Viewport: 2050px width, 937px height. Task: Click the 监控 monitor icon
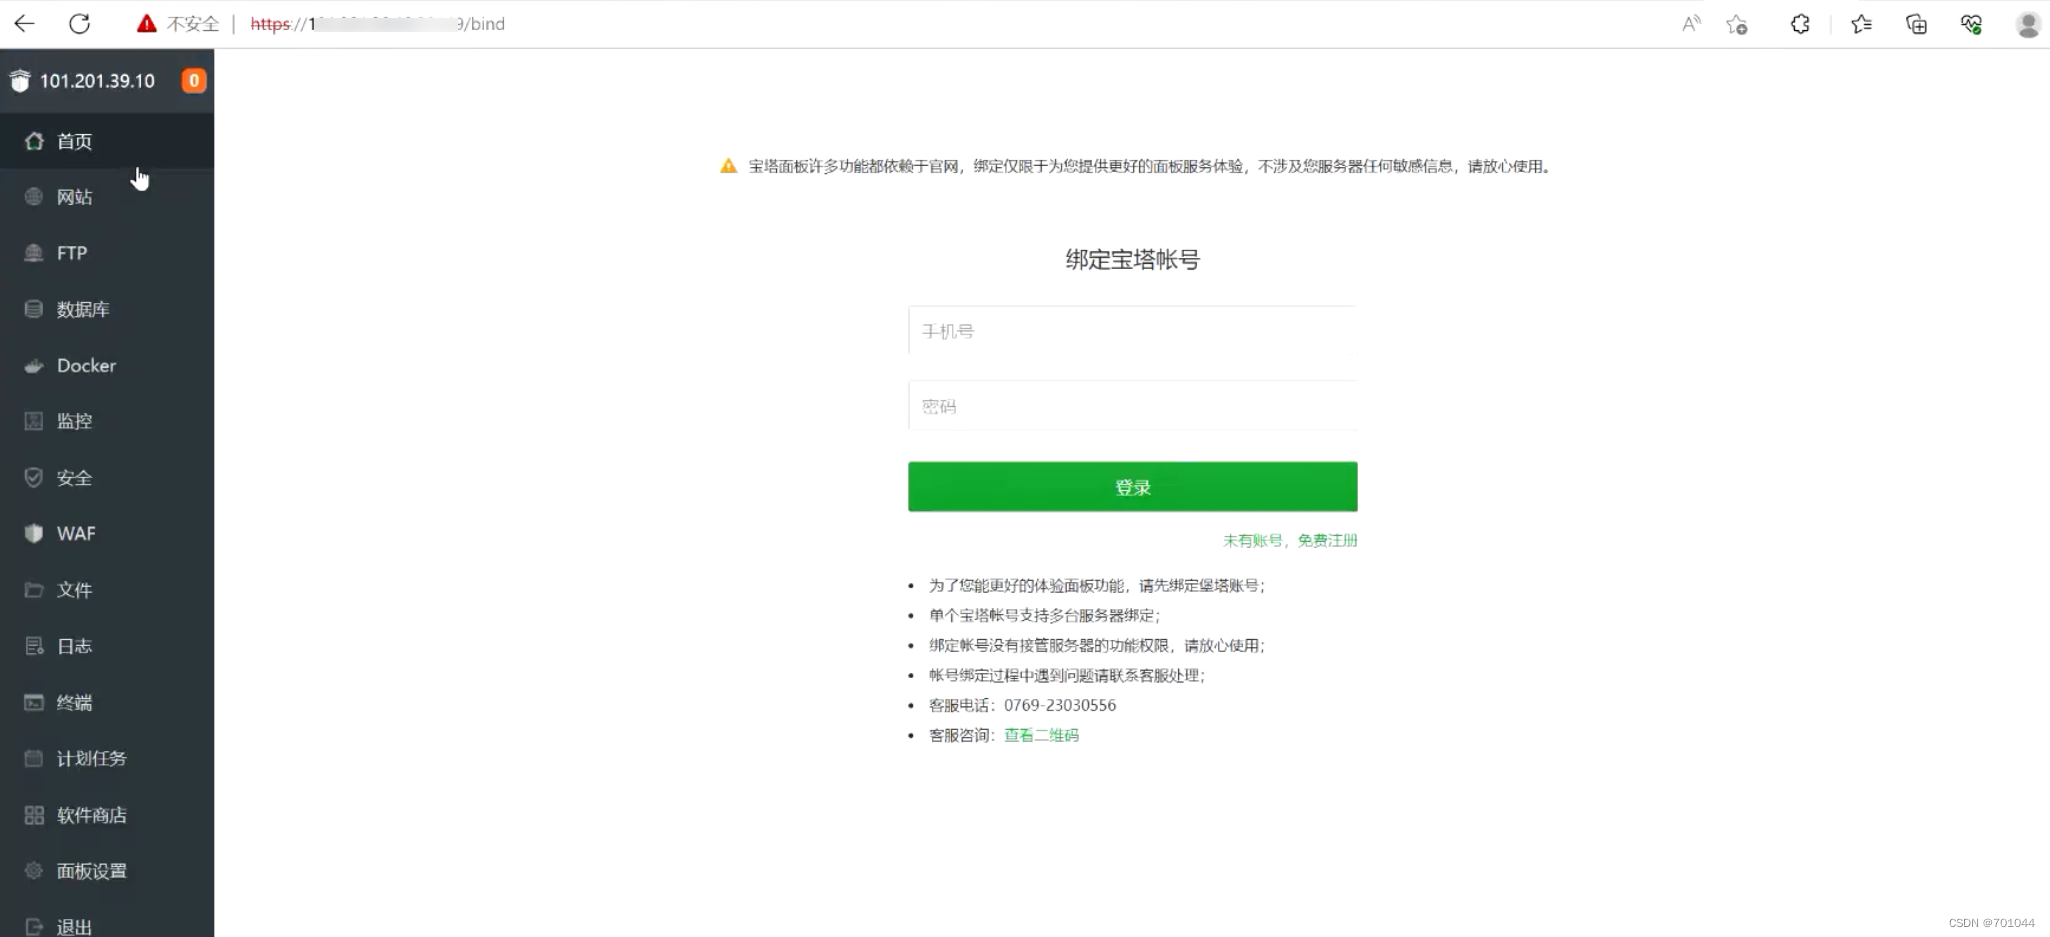pos(34,421)
